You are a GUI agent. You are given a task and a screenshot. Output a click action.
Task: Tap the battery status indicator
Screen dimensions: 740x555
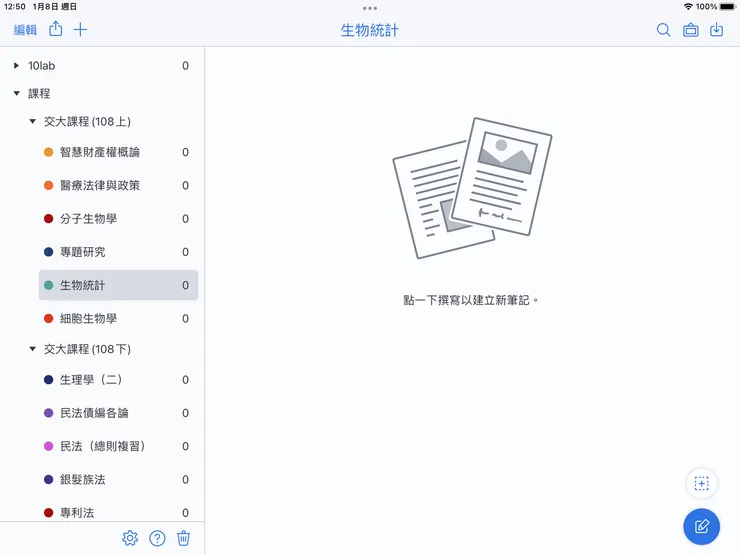728,7
